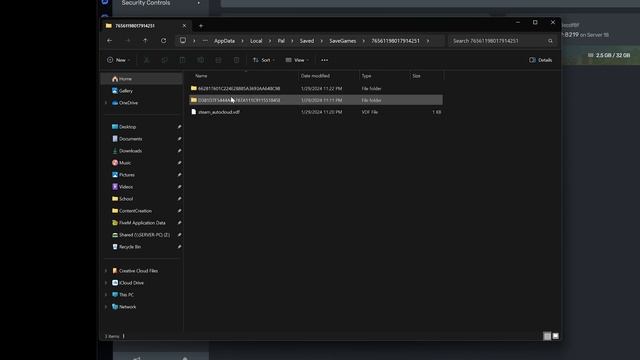This screenshot has width=640, height=360.
Task: Open the New dropdown menu
Action: [119, 60]
